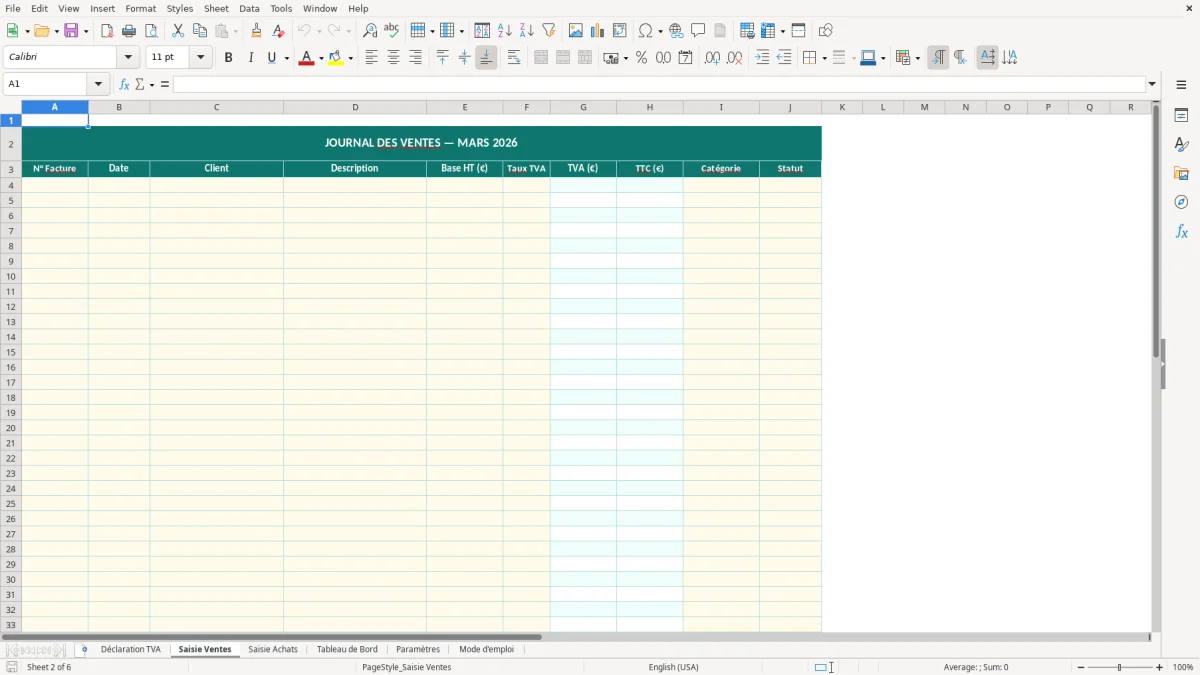This screenshot has width=1200, height=675.
Task: Define print area icon
Action: tap(747, 31)
